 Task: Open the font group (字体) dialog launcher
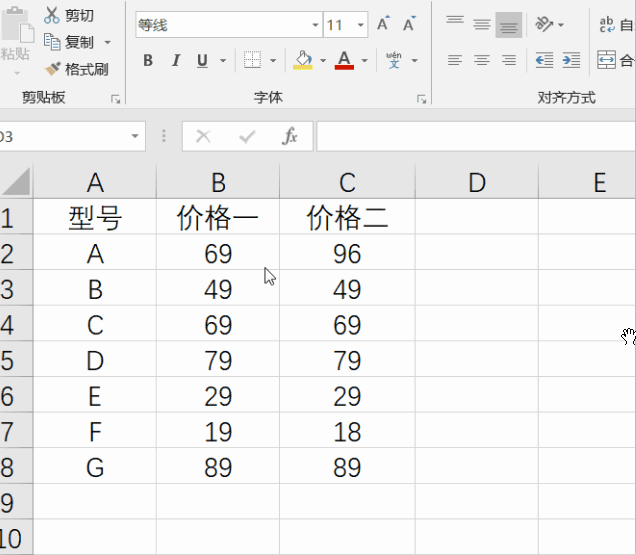pyautogui.click(x=421, y=99)
